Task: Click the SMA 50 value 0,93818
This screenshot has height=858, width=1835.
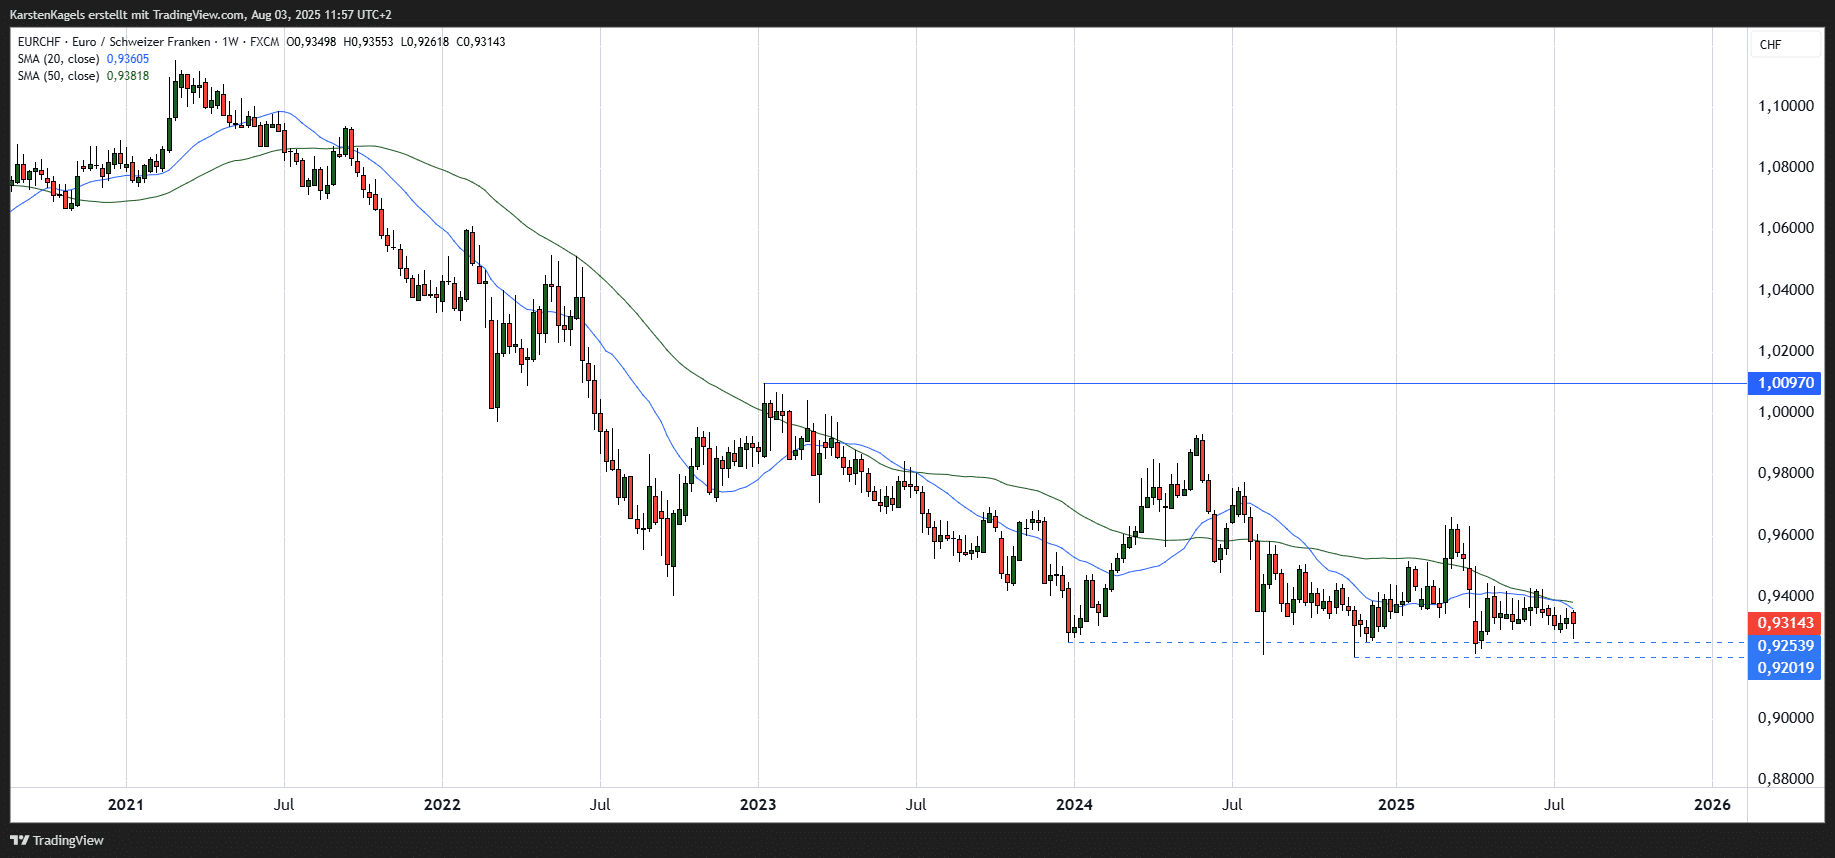Action: click(x=128, y=76)
